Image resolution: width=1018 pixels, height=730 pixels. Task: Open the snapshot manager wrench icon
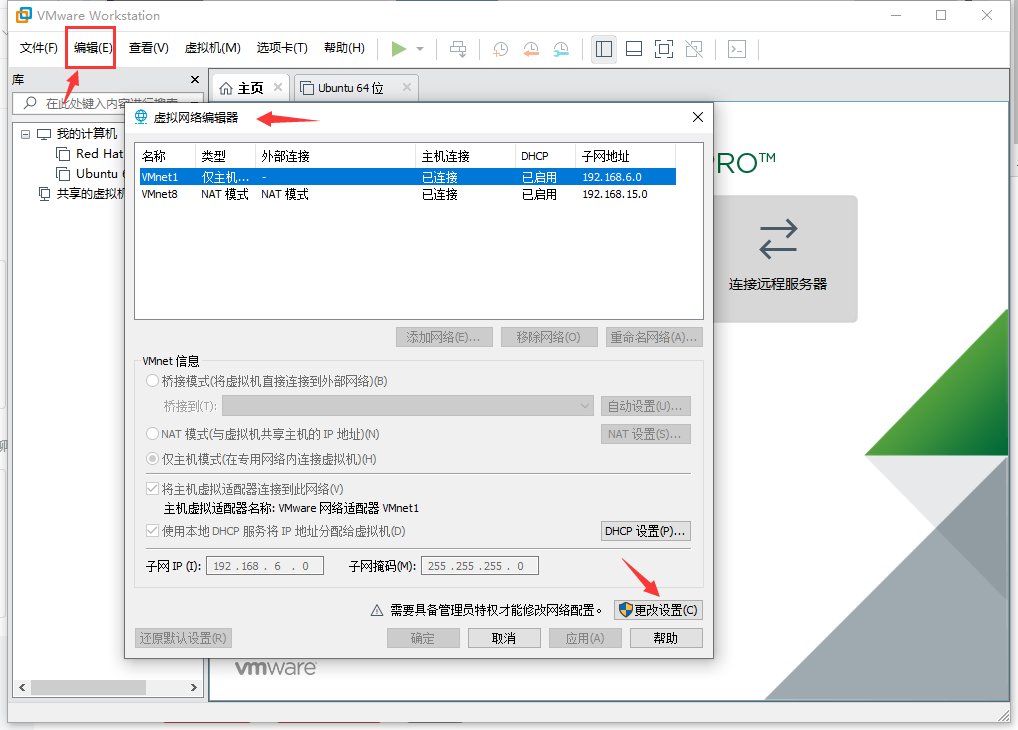coord(561,49)
